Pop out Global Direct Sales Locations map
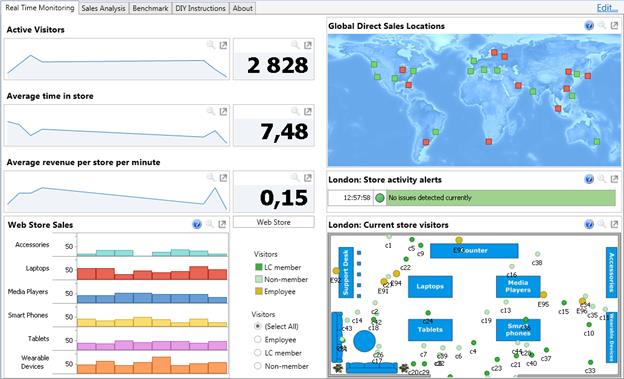This screenshot has height=379, width=624. point(614,25)
